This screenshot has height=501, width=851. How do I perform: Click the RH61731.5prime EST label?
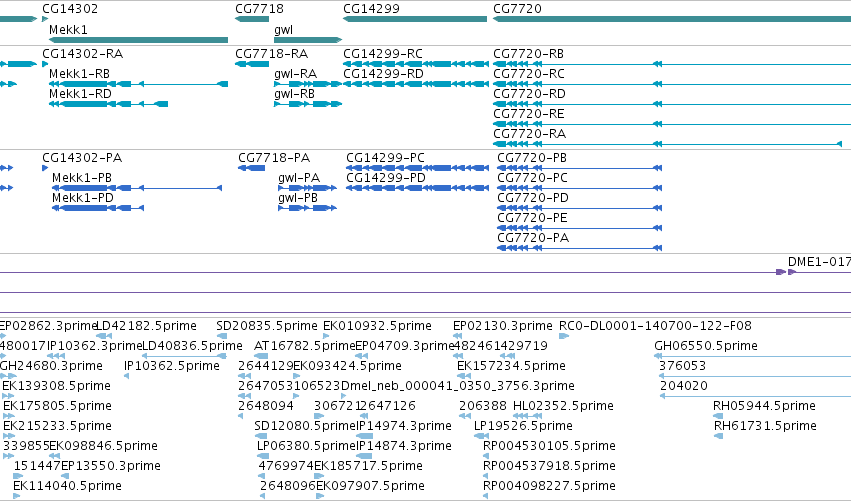765,426
